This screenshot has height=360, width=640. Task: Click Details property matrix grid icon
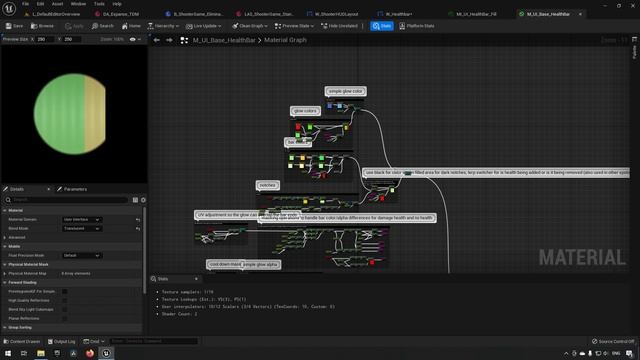pyautogui.click(x=135, y=200)
